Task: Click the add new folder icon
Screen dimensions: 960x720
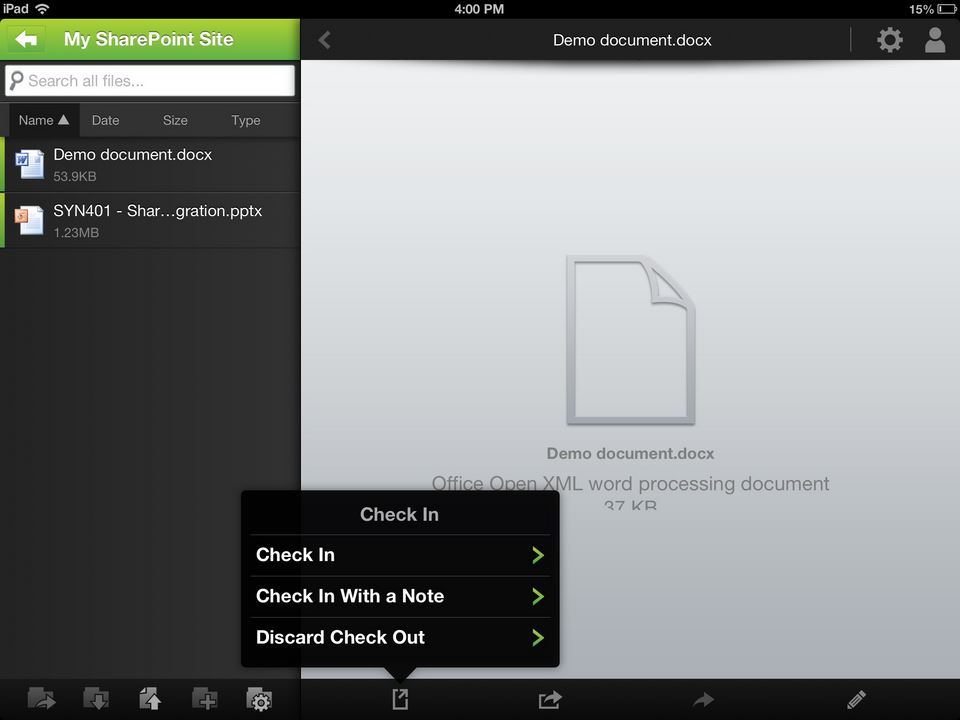Action: pos(204,699)
